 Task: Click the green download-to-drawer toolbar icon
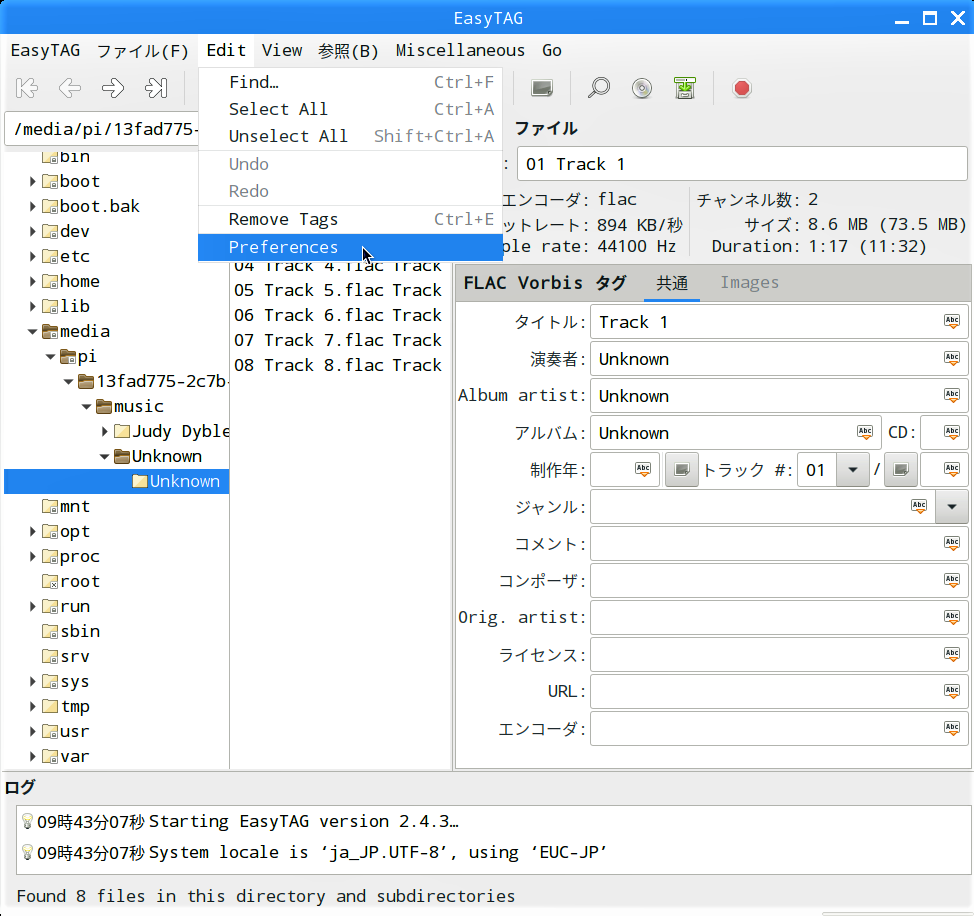pos(685,88)
